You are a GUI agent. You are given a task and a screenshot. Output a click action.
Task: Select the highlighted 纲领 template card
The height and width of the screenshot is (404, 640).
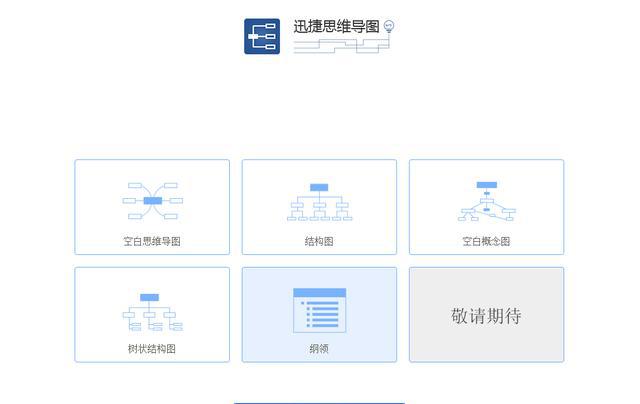coord(319,315)
